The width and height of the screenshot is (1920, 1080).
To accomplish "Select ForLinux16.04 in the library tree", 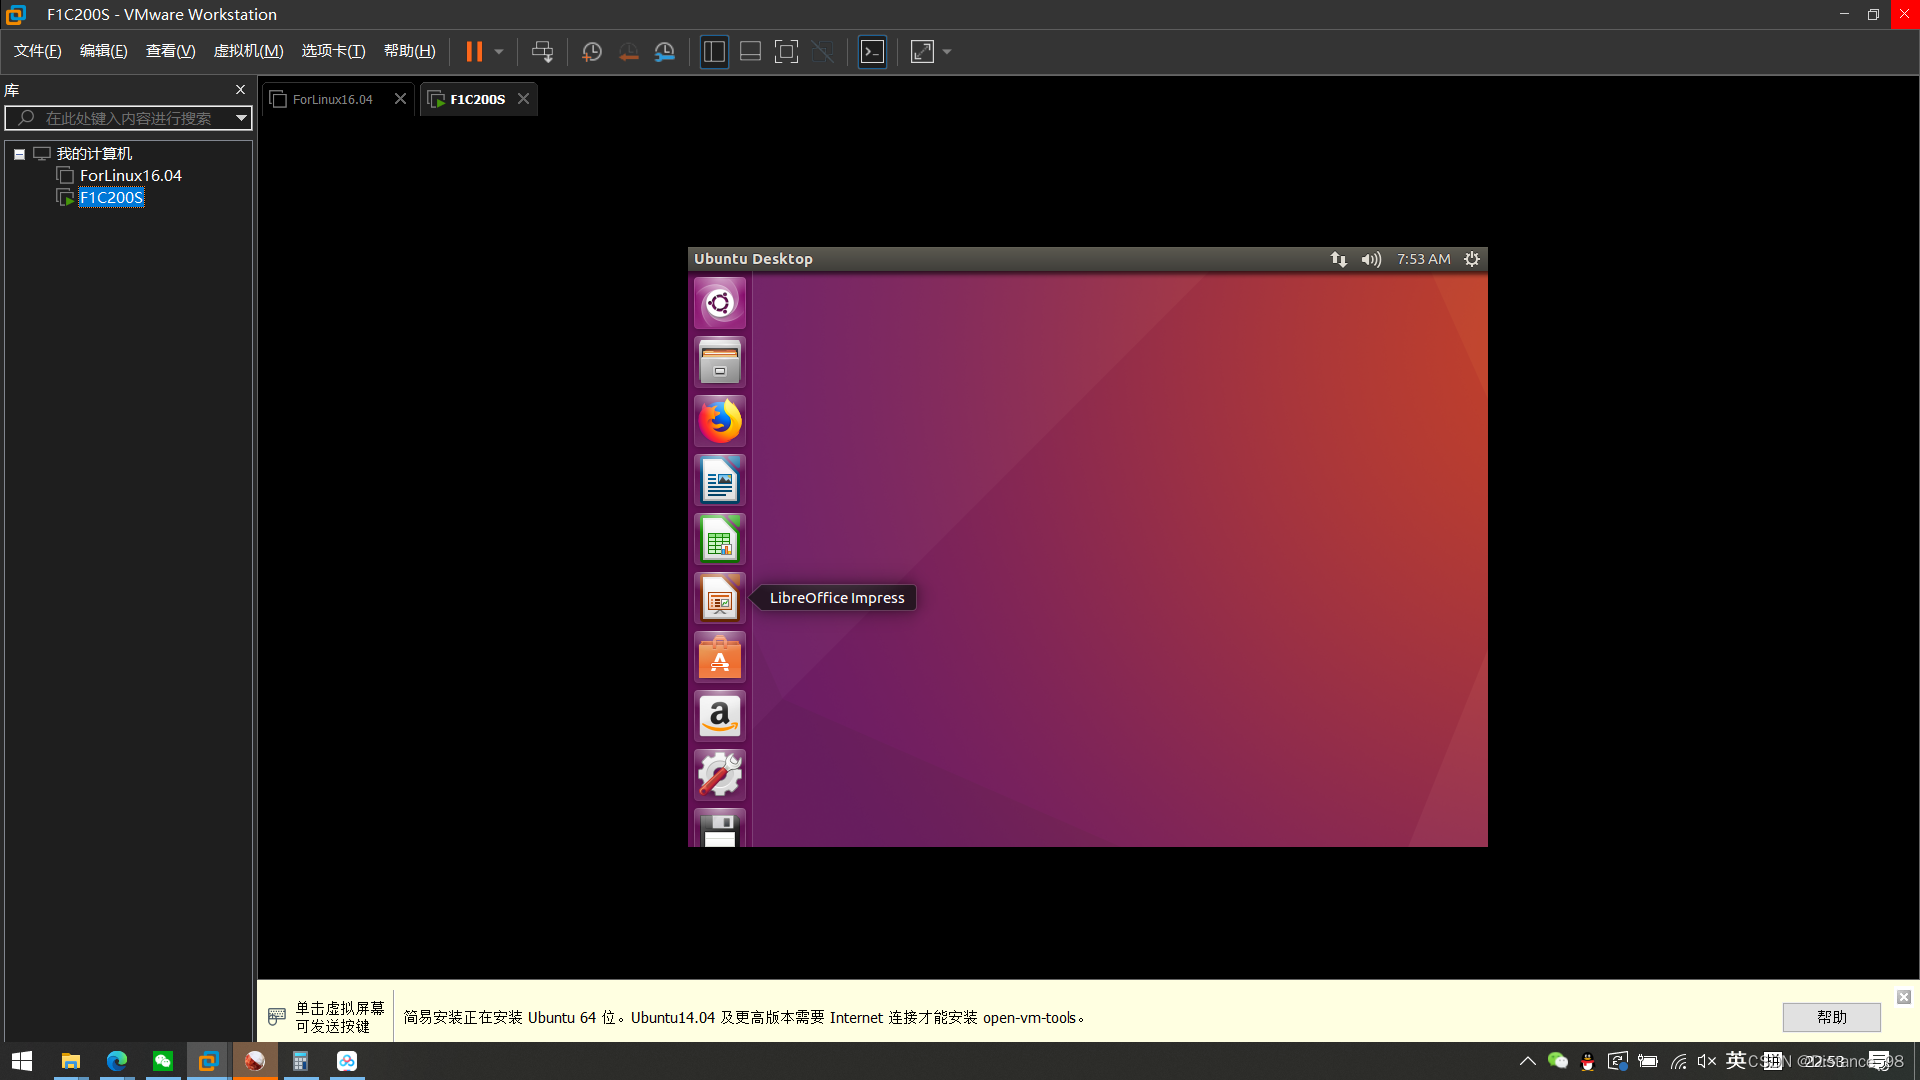I will point(130,176).
